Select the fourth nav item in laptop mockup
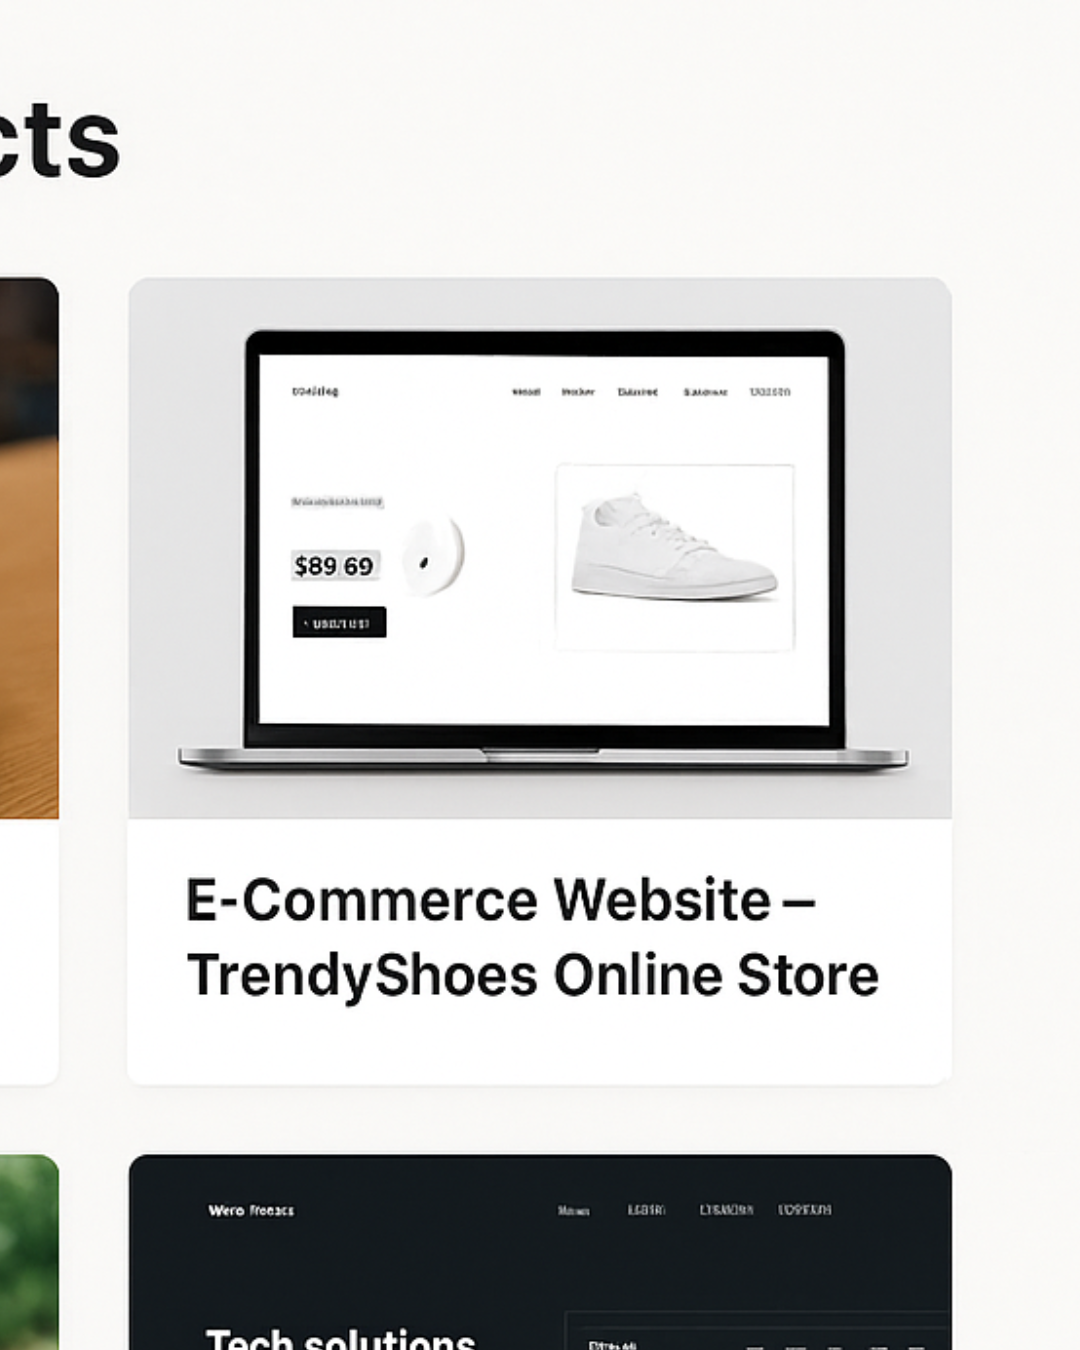The image size is (1080, 1350). click(705, 392)
